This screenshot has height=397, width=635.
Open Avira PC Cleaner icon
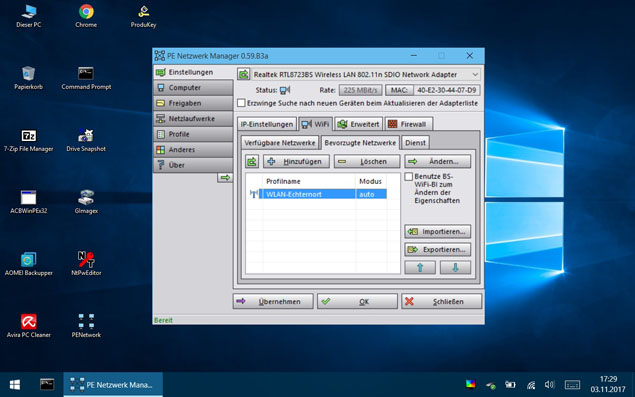[28, 326]
